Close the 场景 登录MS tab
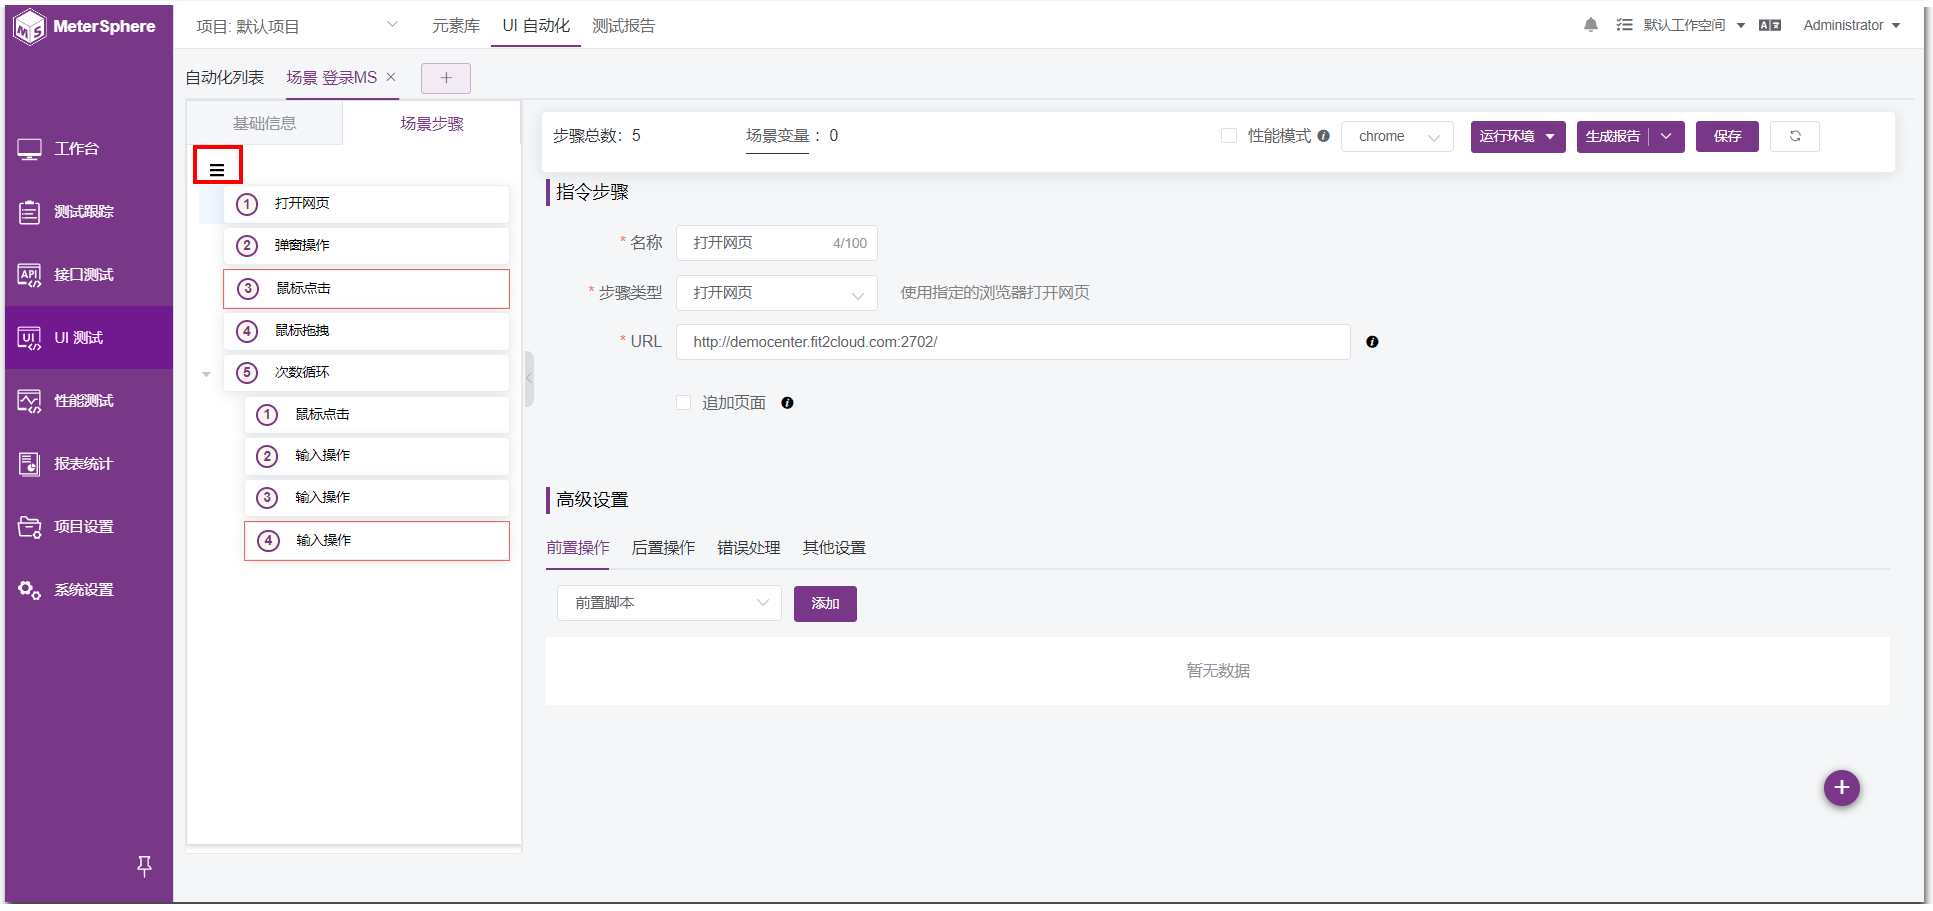Screen dimensions: 1933x911 click(391, 77)
